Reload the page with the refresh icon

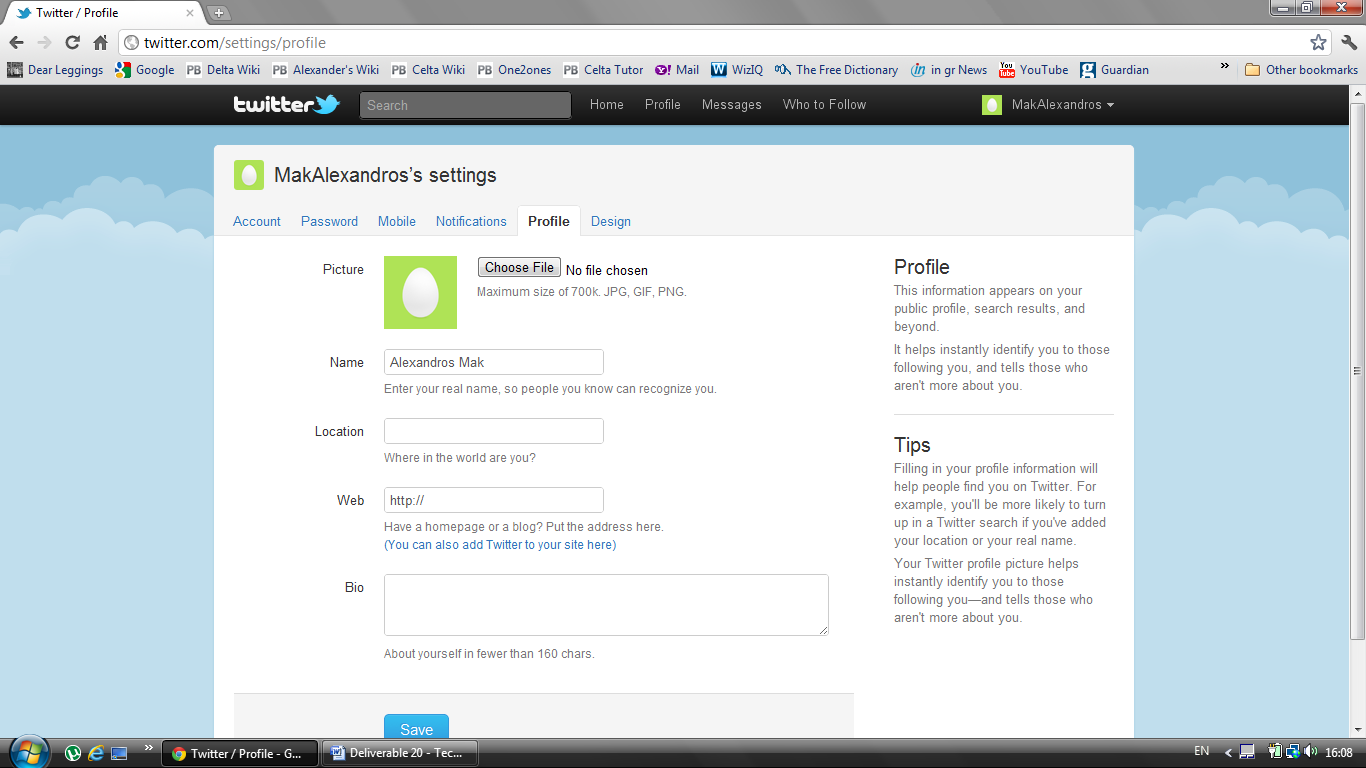pyautogui.click(x=72, y=42)
